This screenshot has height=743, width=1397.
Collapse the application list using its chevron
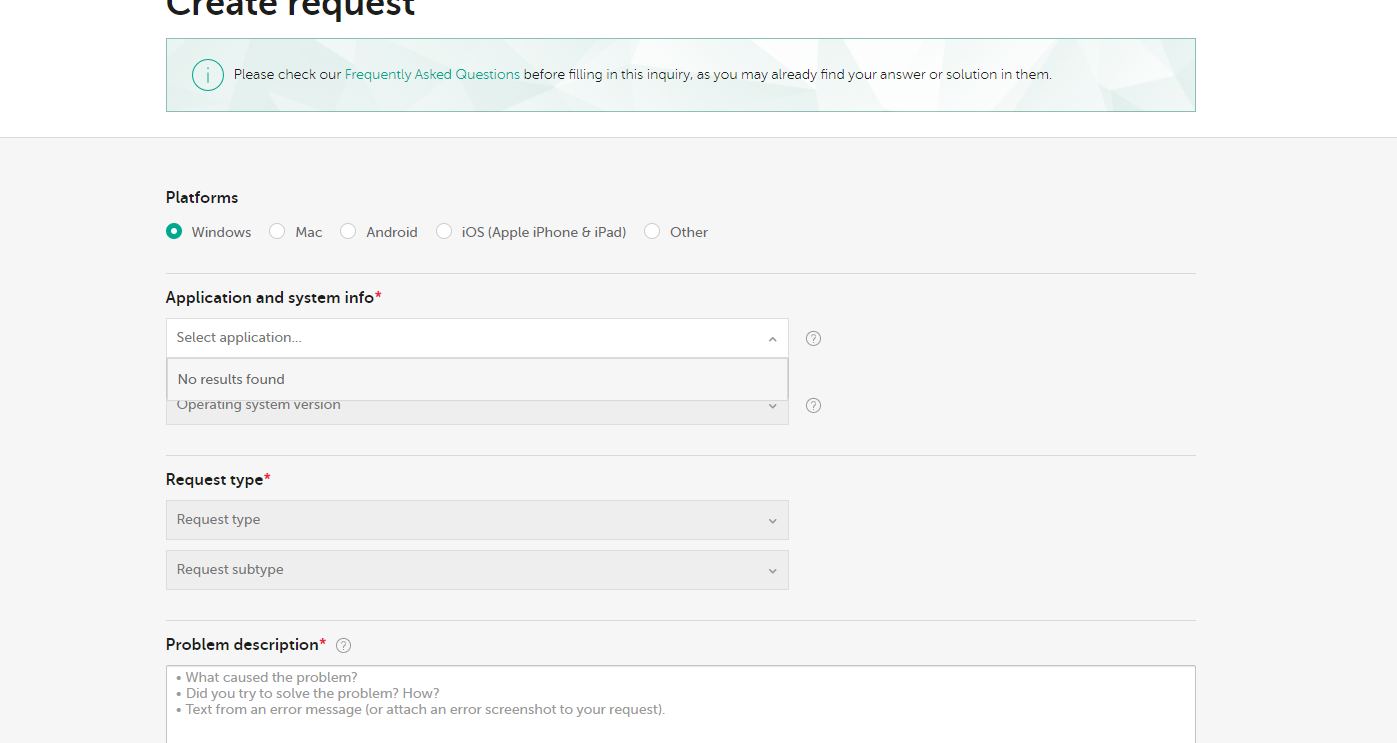click(x=772, y=339)
